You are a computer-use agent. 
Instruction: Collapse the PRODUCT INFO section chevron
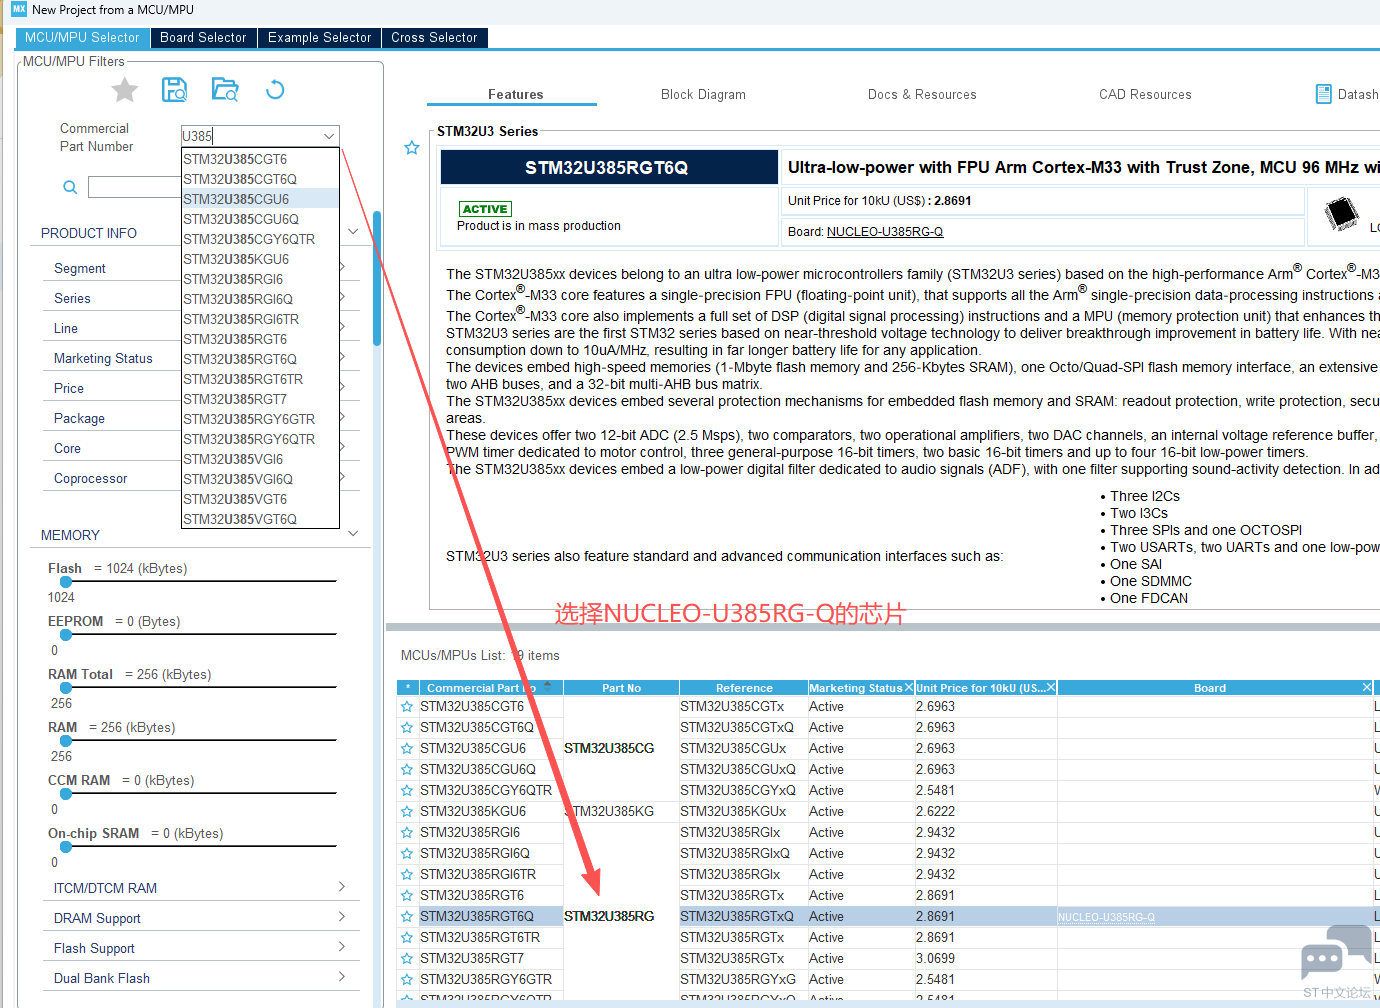tap(353, 232)
